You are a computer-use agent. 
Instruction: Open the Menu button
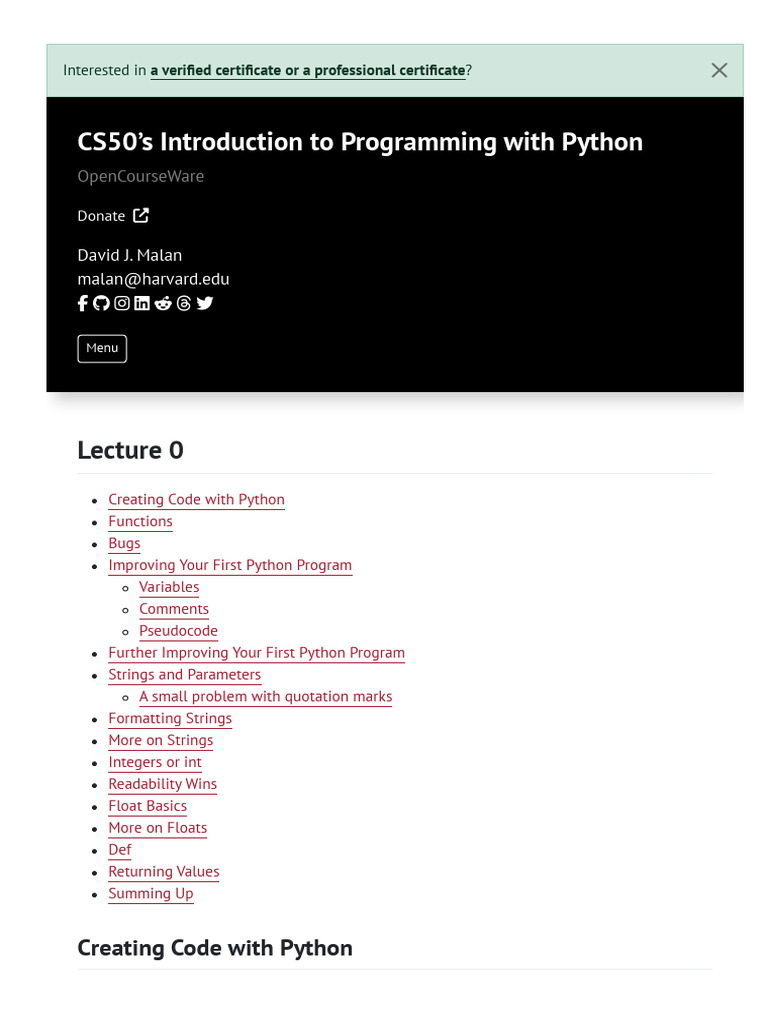pos(102,348)
